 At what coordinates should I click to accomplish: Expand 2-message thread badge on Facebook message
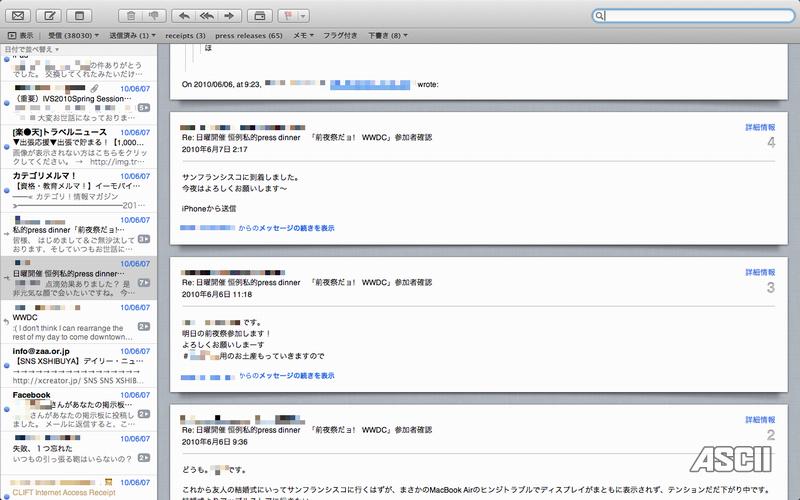coord(144,414)
